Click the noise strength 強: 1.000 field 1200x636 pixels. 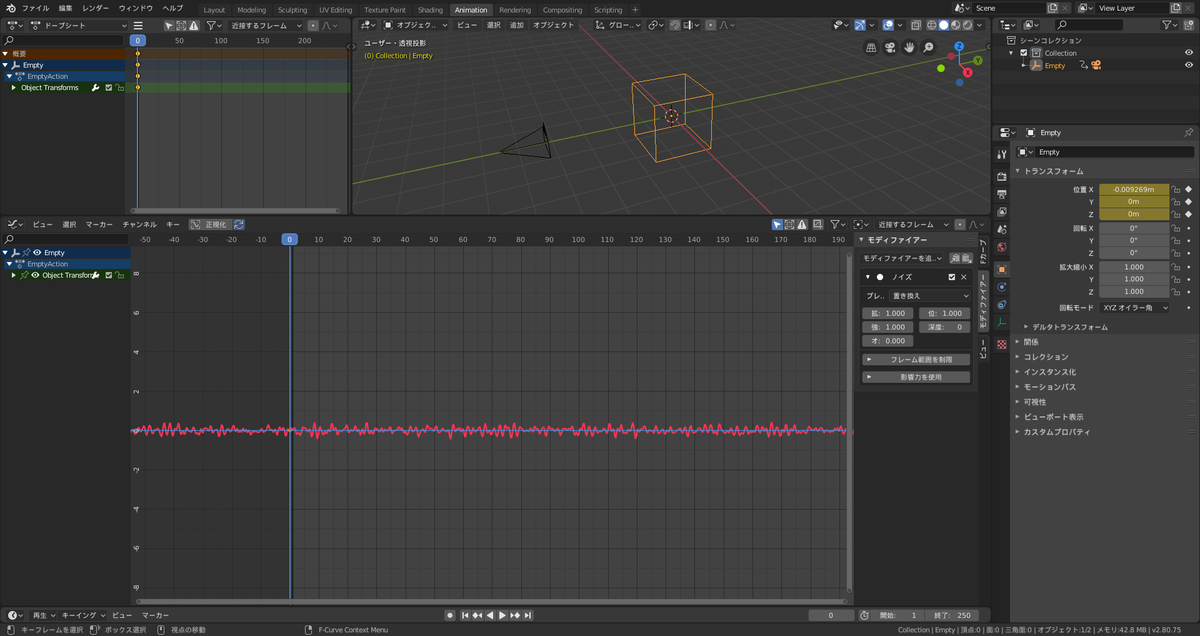coord(888,327)
